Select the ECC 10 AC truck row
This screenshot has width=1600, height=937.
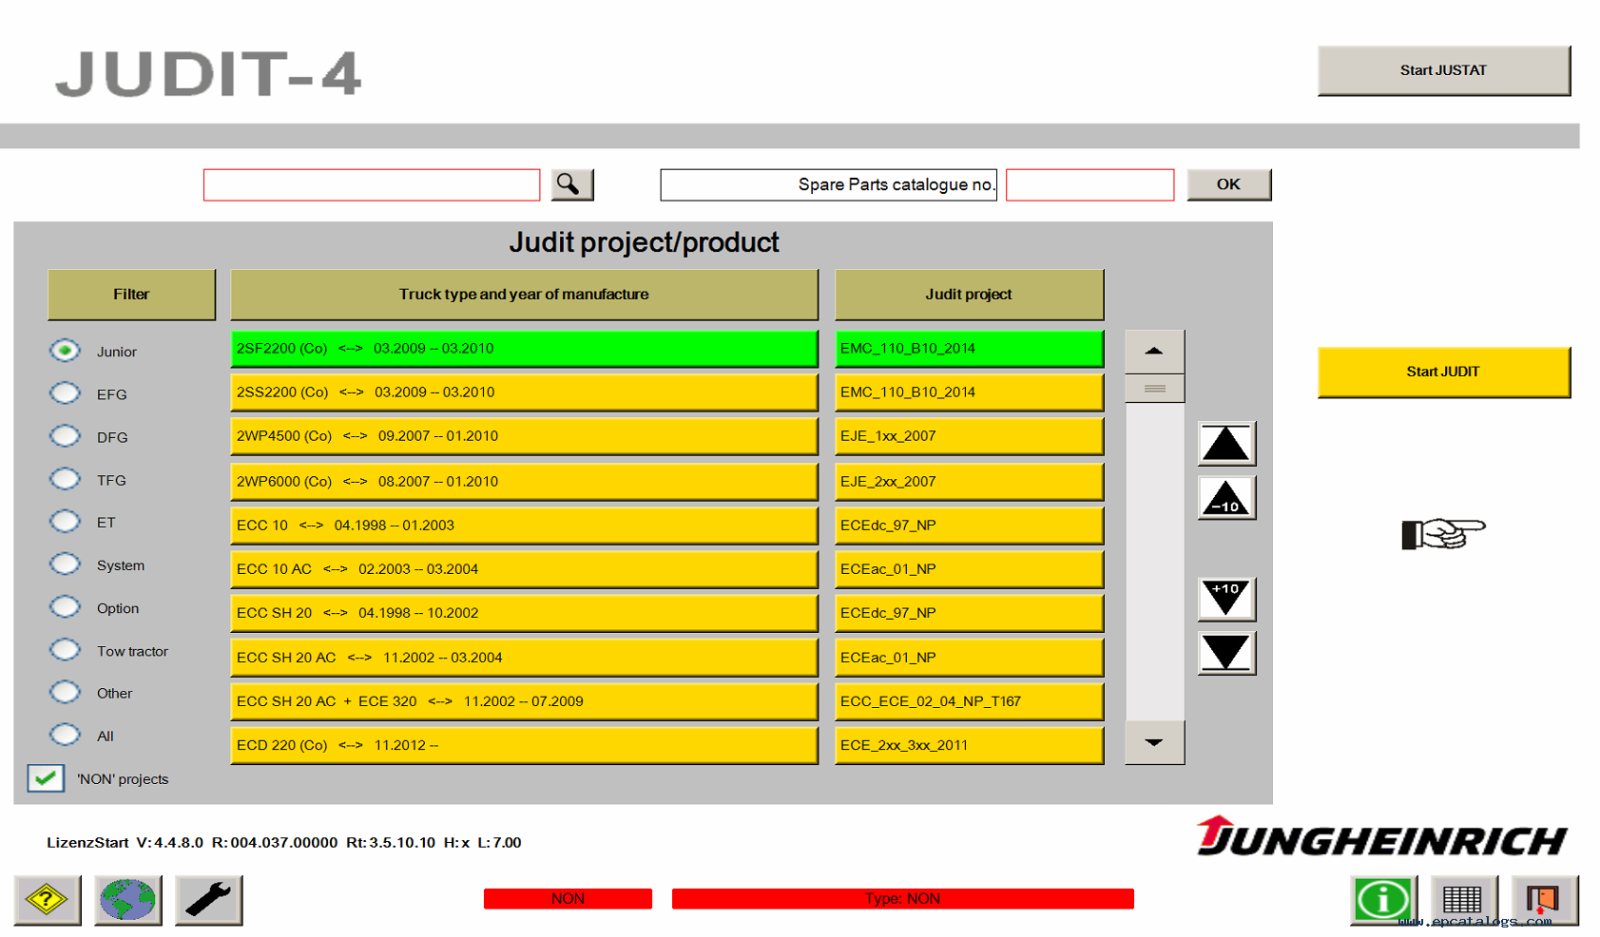pyautogui.click(x=524, y=570)
